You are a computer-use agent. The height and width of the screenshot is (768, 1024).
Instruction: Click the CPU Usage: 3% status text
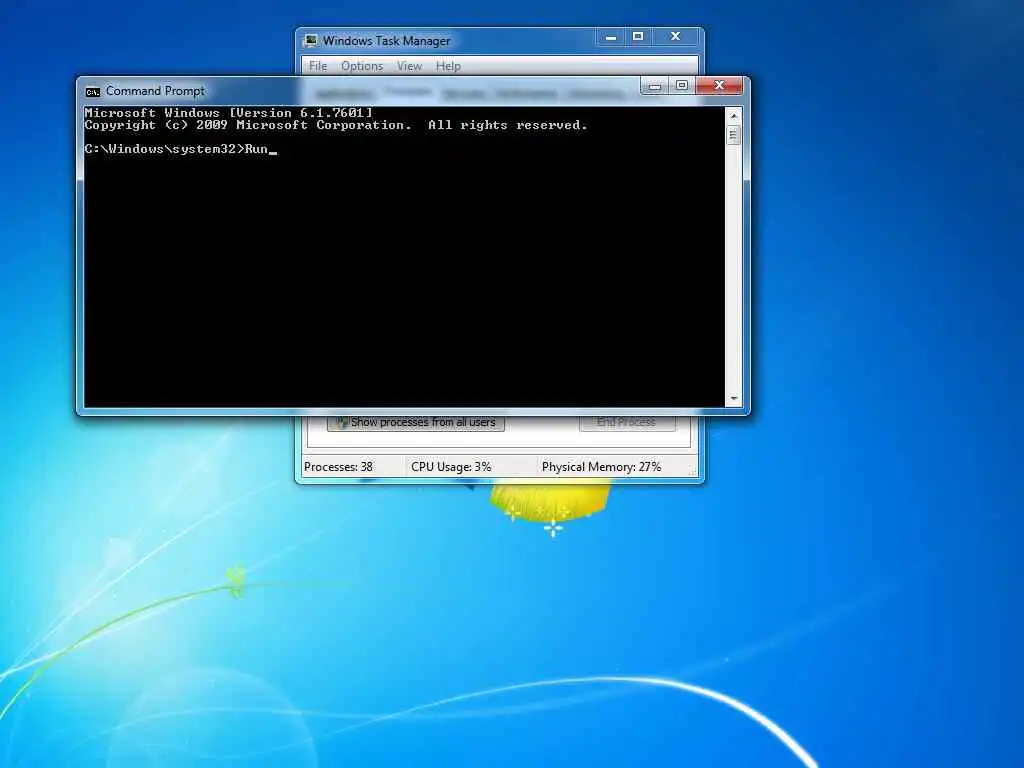451,467
